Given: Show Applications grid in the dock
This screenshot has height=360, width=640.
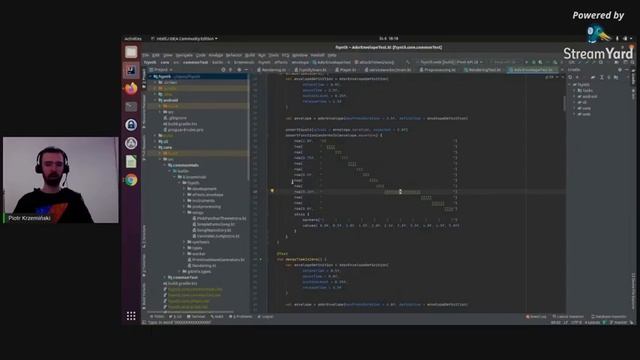Looking at the screenshot, I should click(131, 316).
